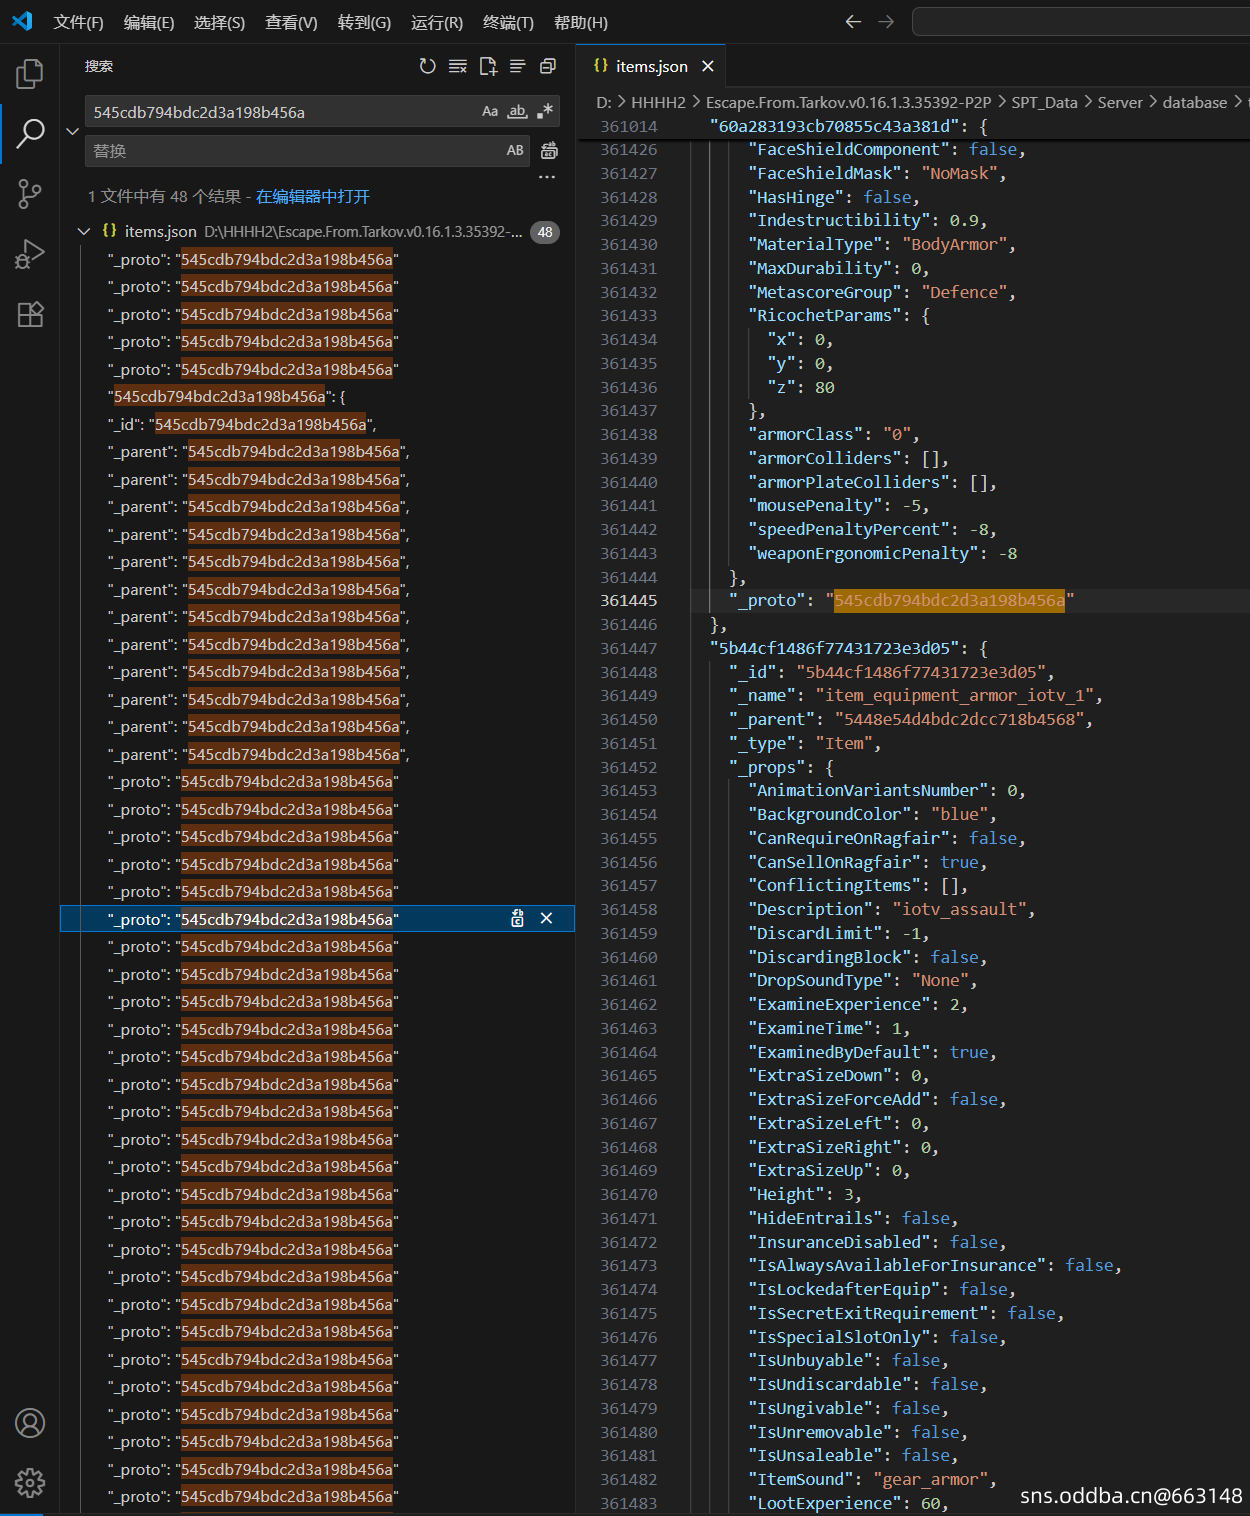Toggle Preserve Case in the replace box
This screenshot has height=1516, width=1250.
515,151
